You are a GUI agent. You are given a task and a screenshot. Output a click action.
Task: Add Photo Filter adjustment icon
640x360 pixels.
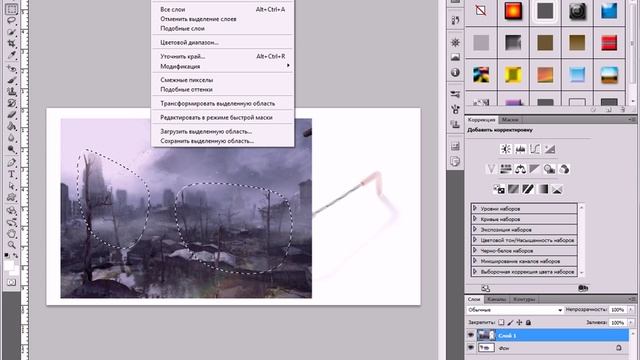549,169
